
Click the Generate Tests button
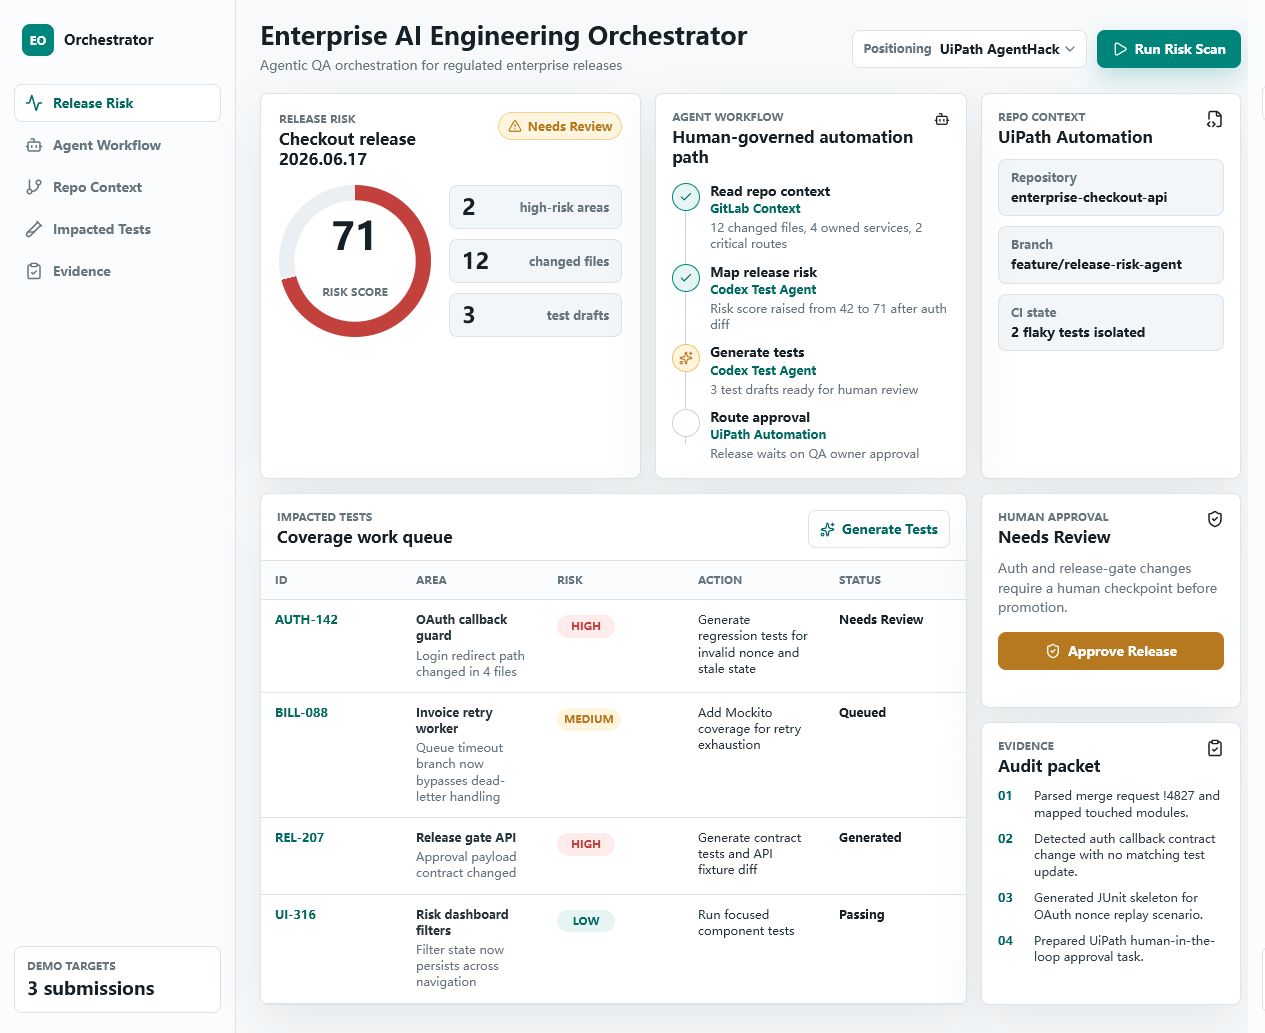[879, 529]
